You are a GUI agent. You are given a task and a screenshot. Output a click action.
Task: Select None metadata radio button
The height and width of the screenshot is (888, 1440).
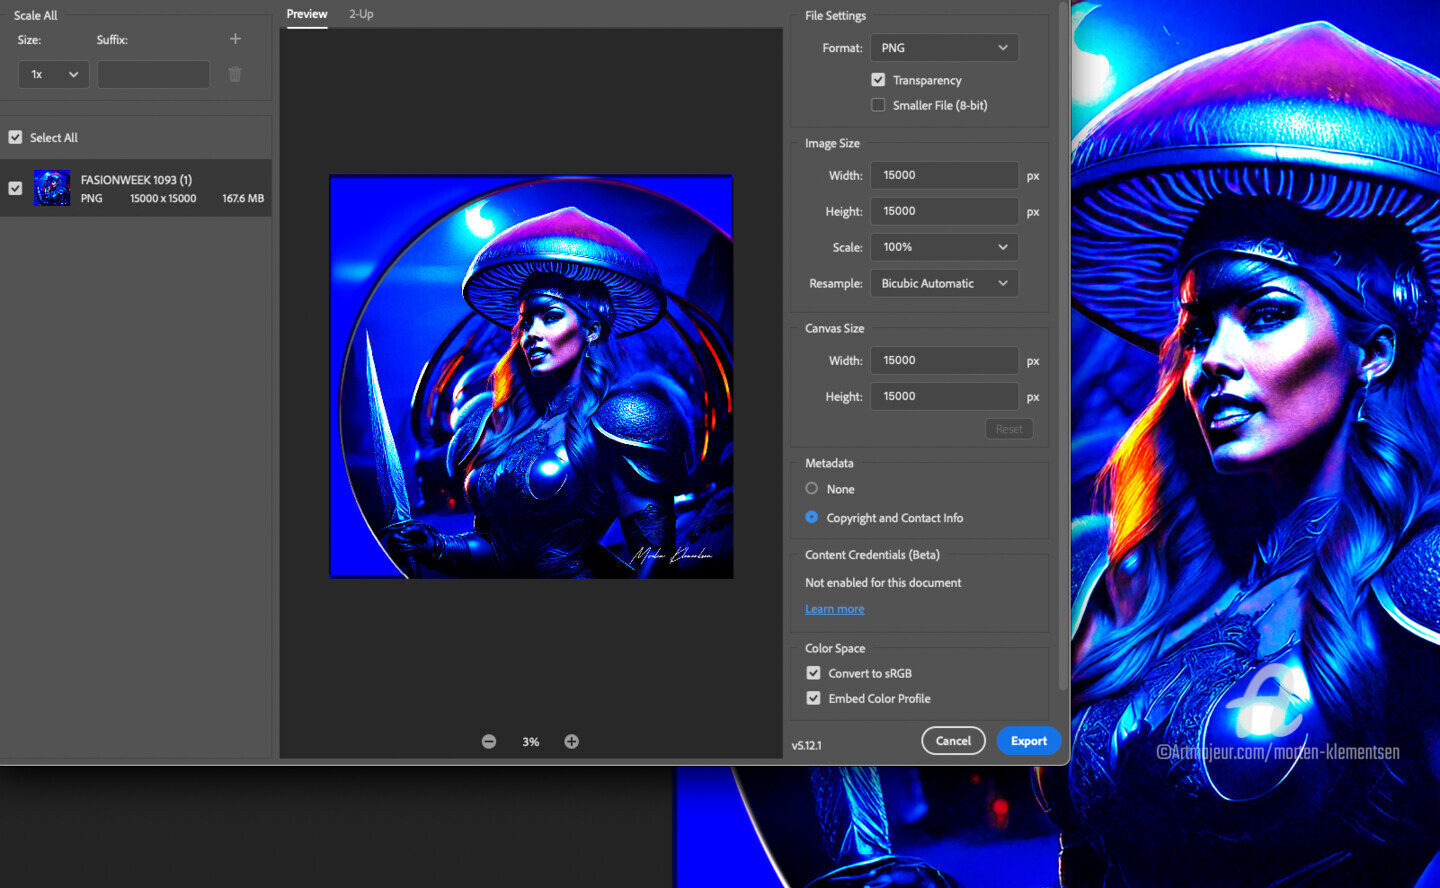812,489
